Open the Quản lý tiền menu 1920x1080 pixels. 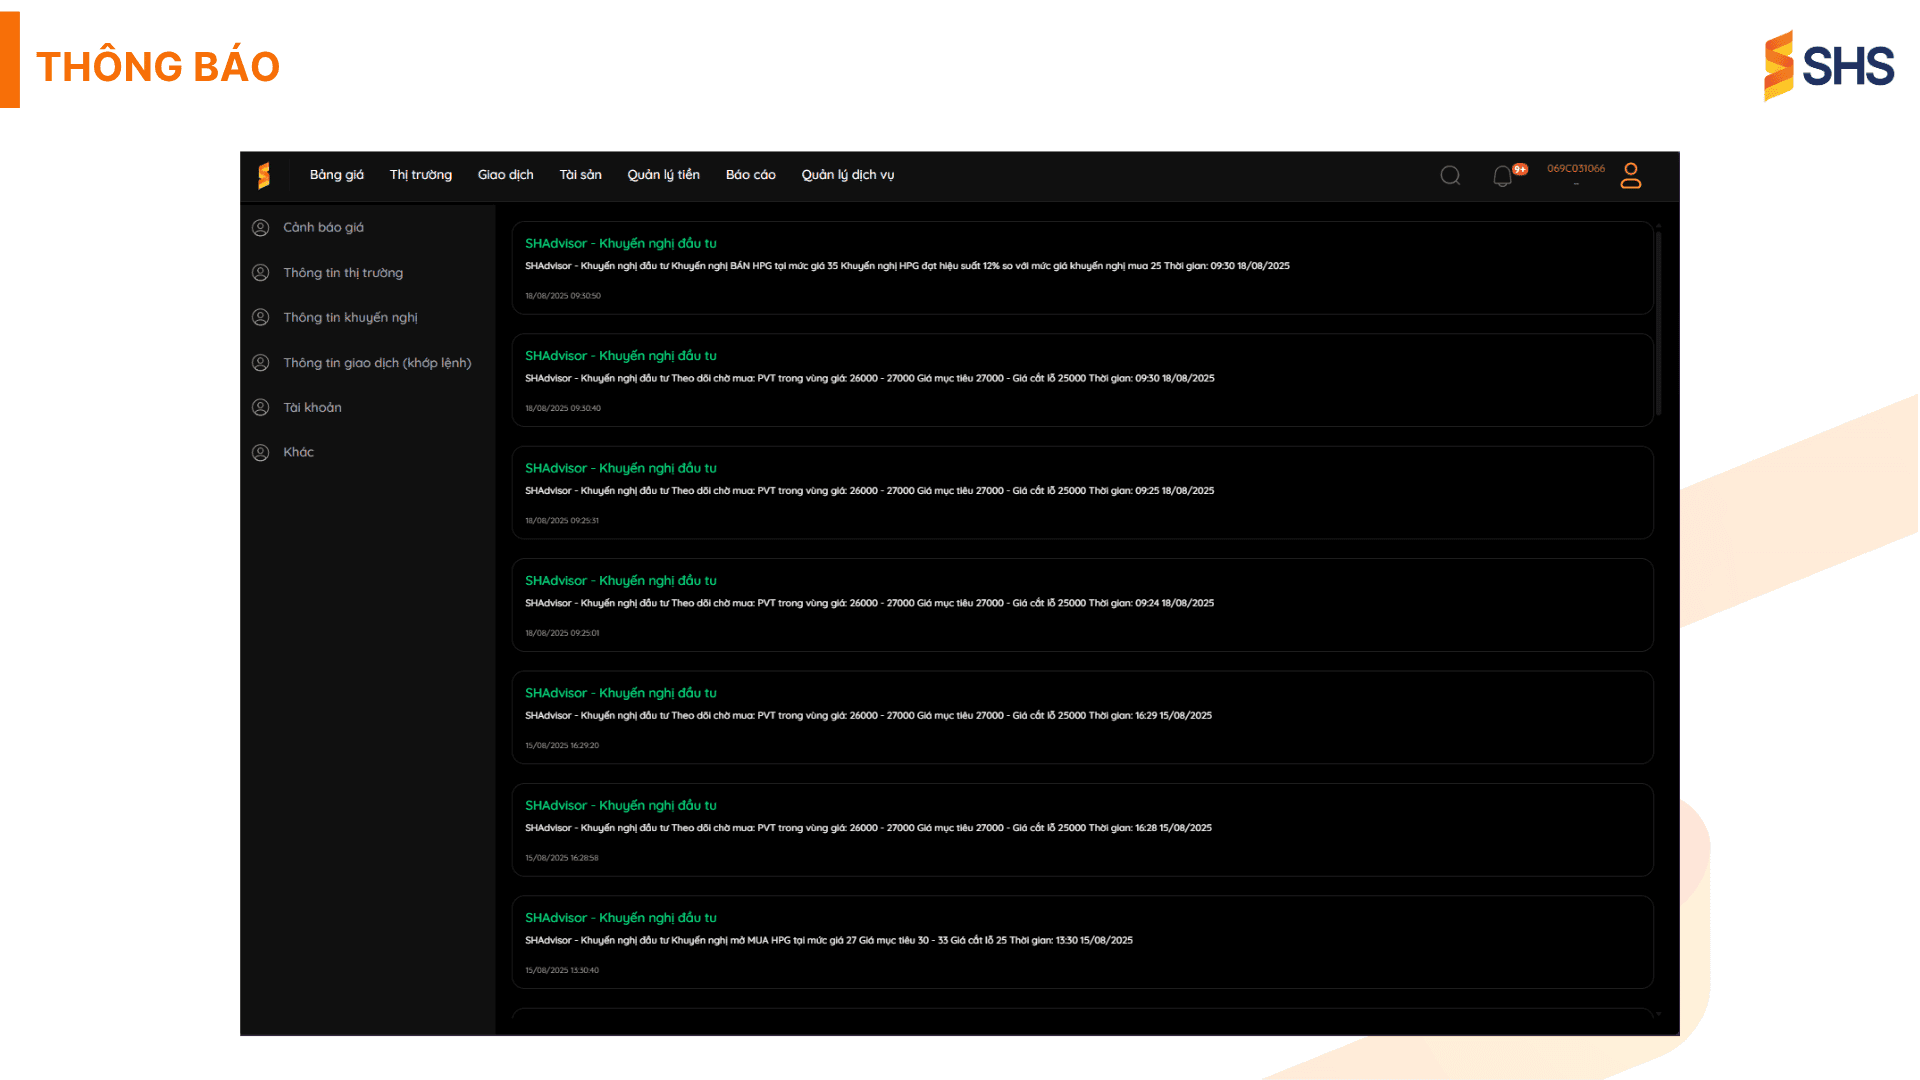[x=664, y=175]
